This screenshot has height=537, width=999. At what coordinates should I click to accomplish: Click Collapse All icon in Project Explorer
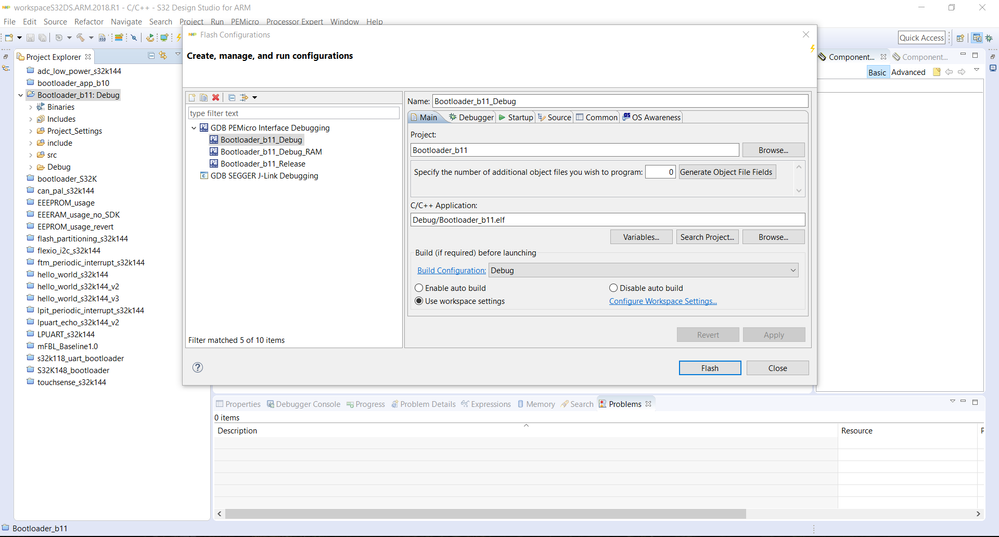point(152,56)
